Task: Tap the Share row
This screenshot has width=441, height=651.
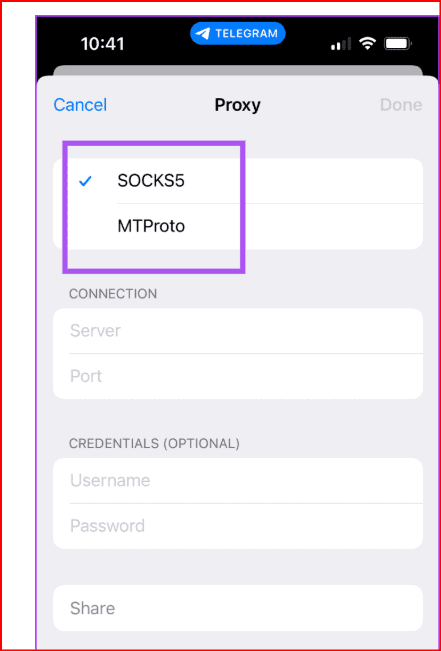Action: (x=238, y=608)
